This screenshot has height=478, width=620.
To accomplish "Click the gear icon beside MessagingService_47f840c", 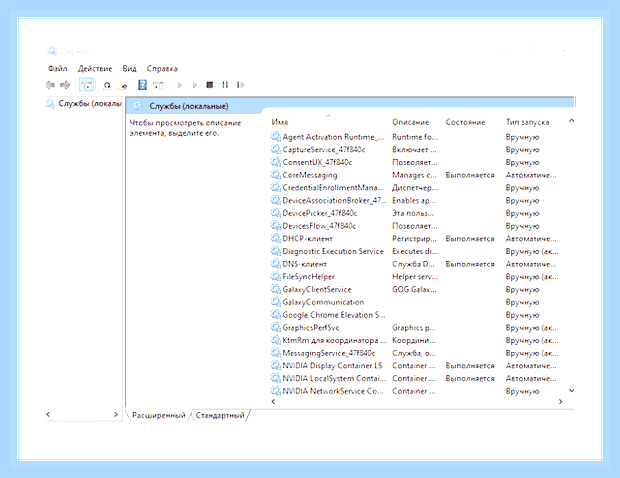I will [276, 353].
